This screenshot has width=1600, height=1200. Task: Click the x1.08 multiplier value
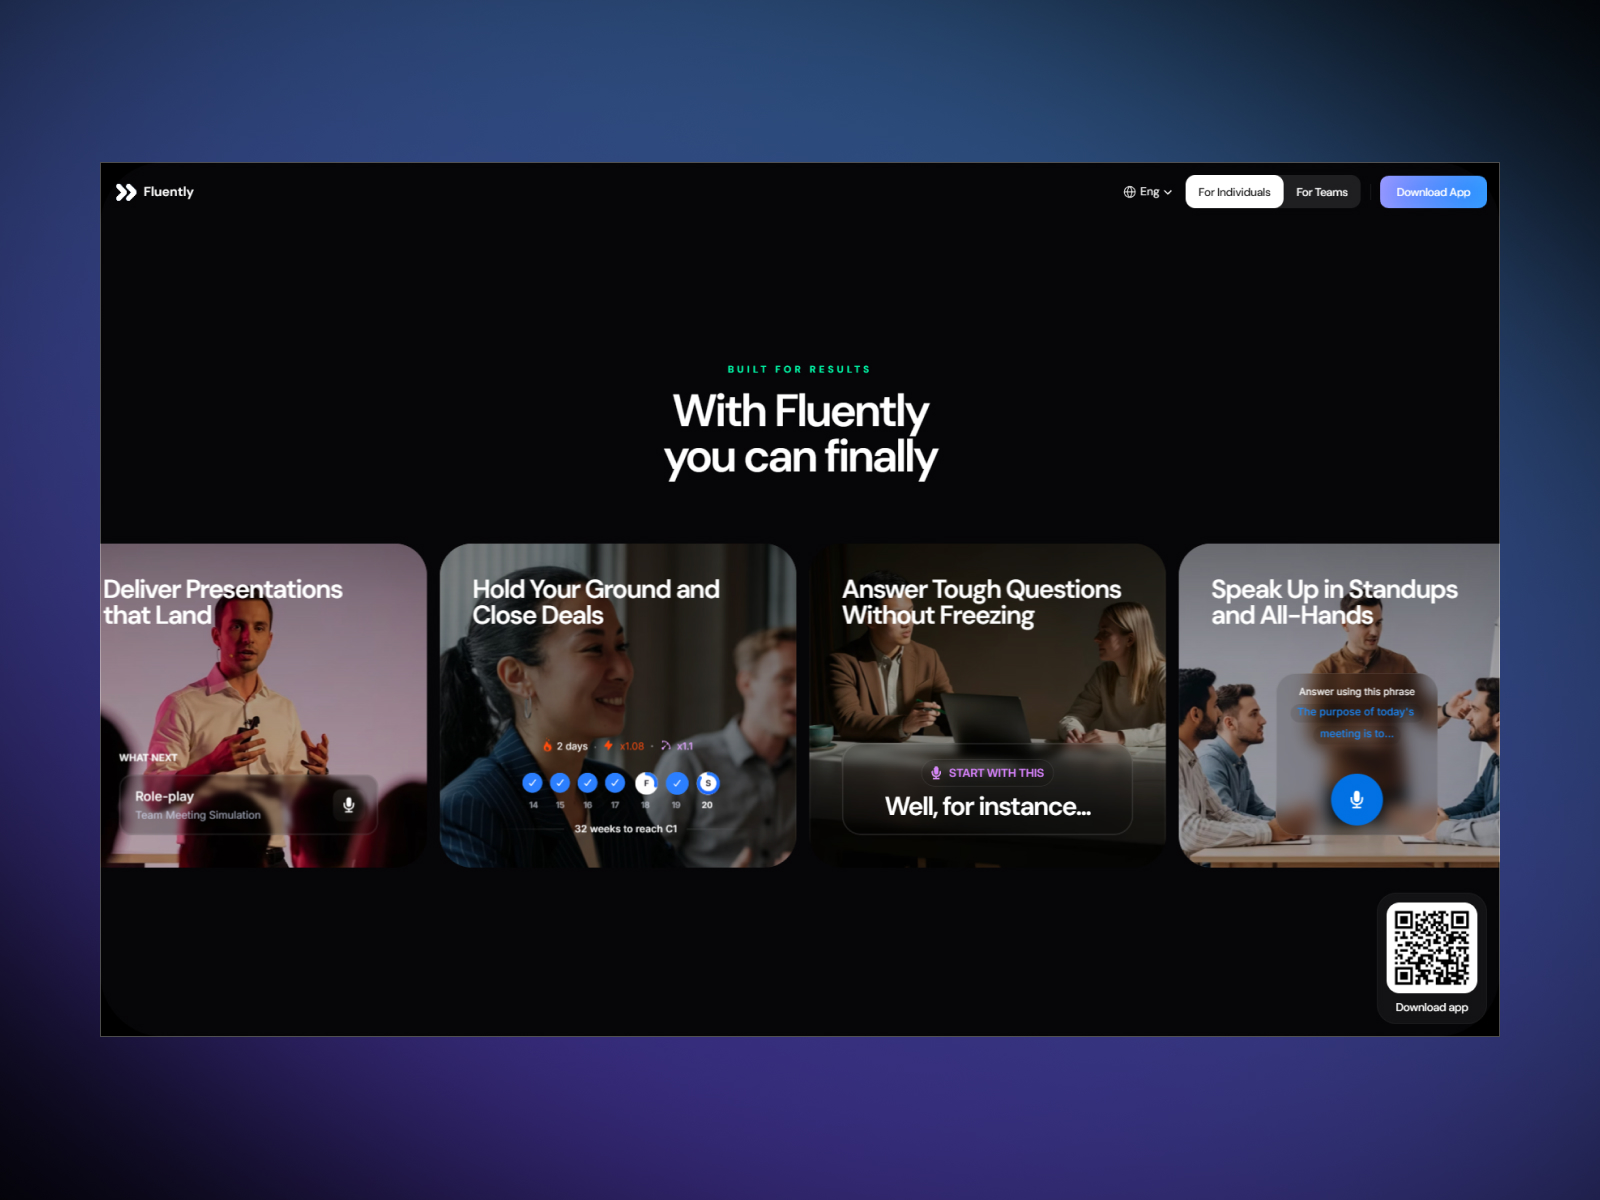[632, 746]
